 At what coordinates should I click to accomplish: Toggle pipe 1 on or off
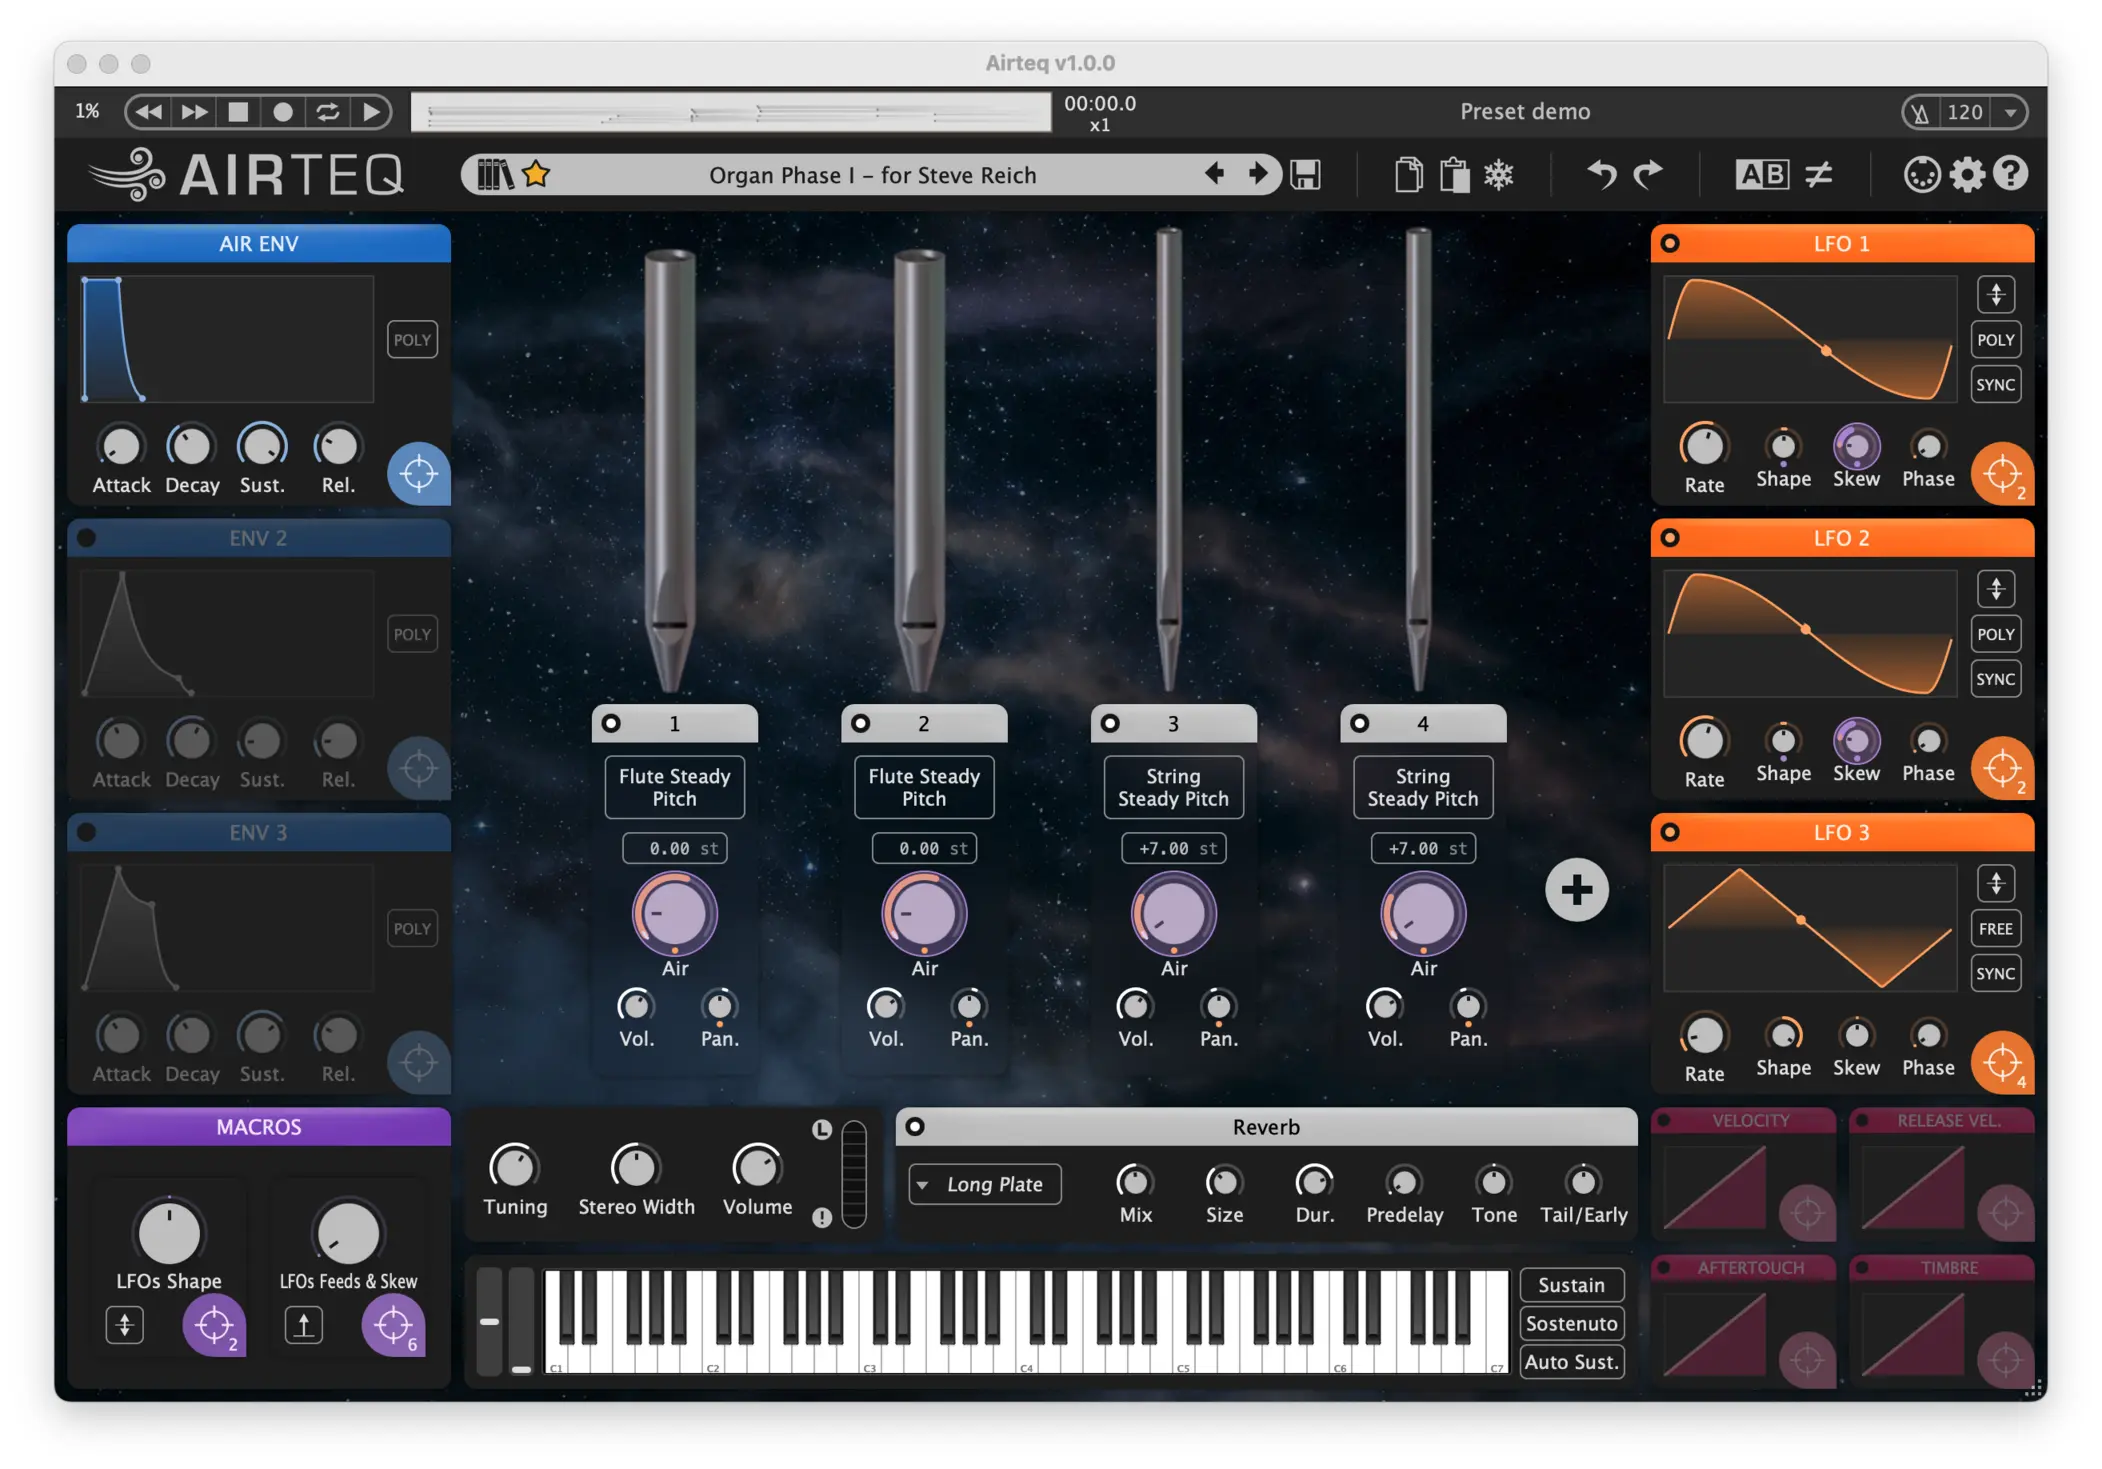(611, 723)
